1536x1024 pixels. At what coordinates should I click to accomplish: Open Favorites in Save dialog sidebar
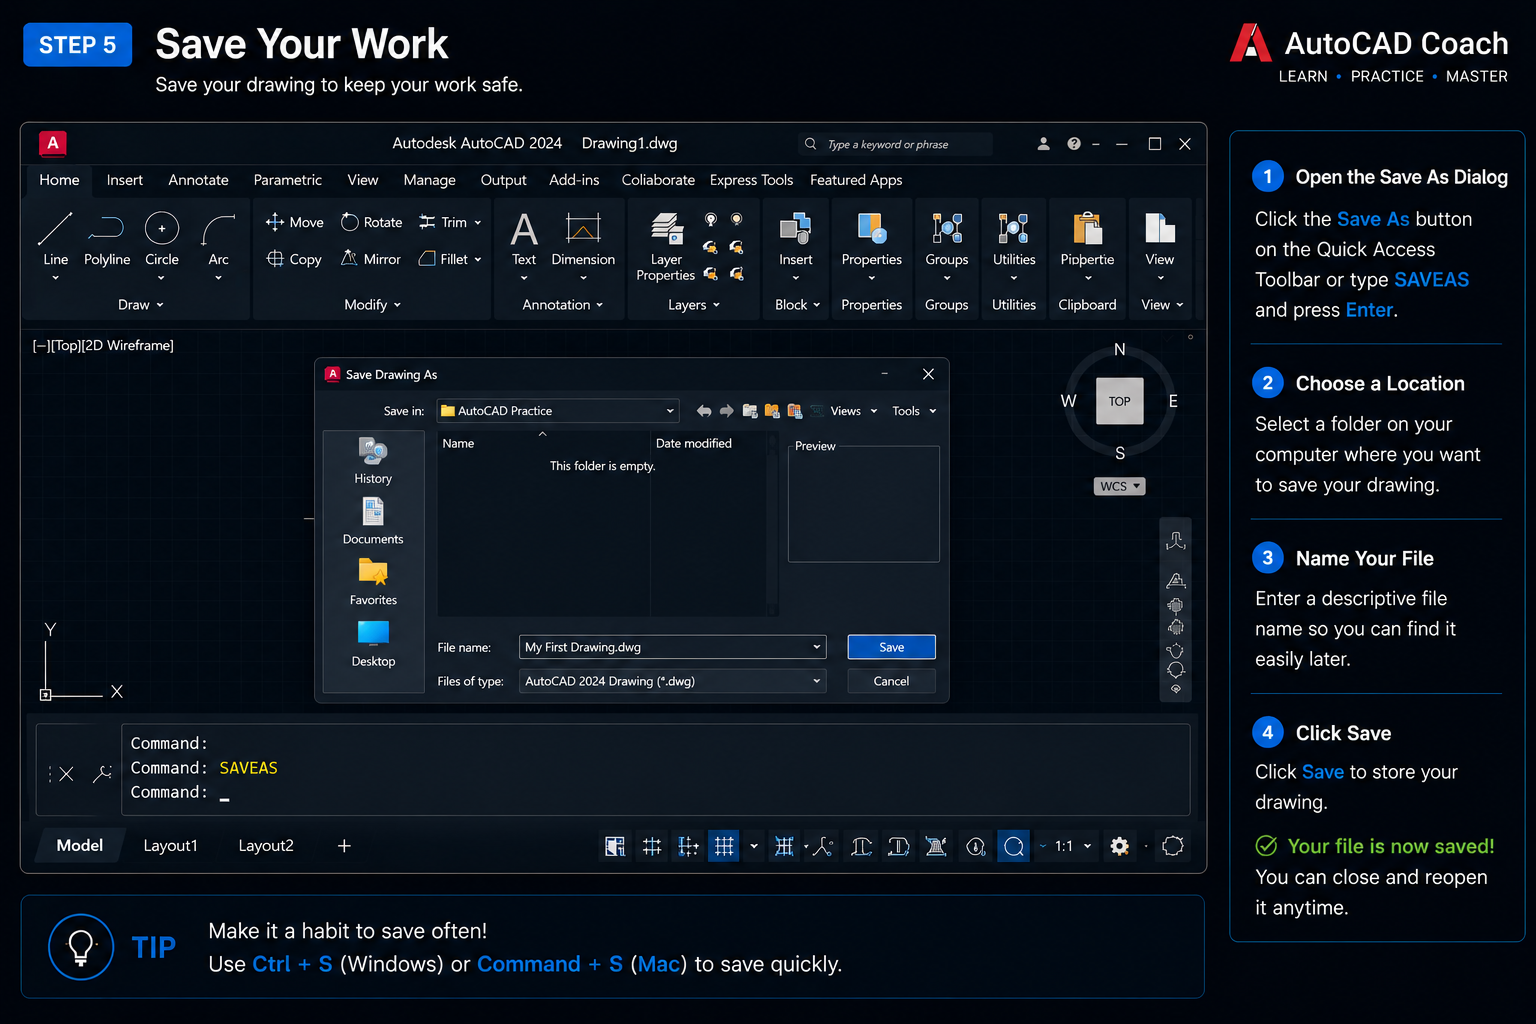pyautogui.click(x=373, y=582)
